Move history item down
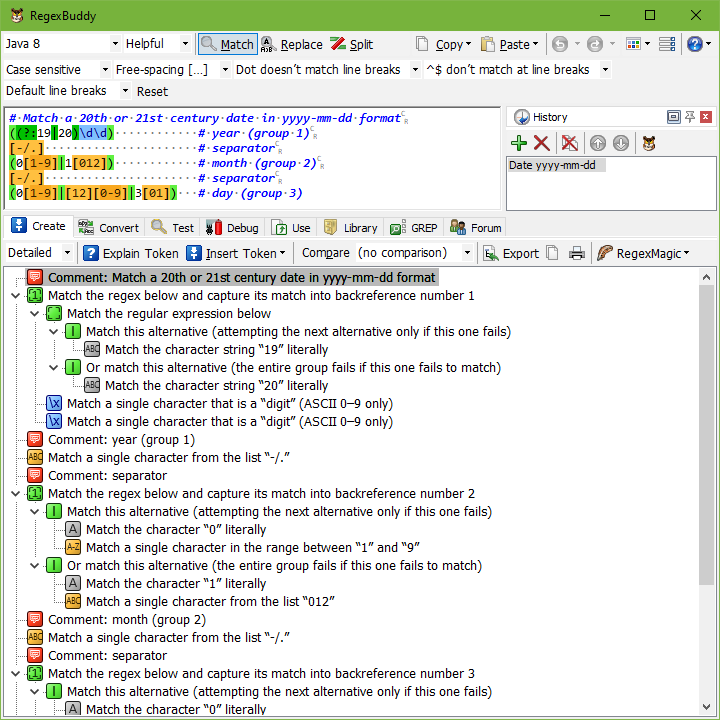 621,143
